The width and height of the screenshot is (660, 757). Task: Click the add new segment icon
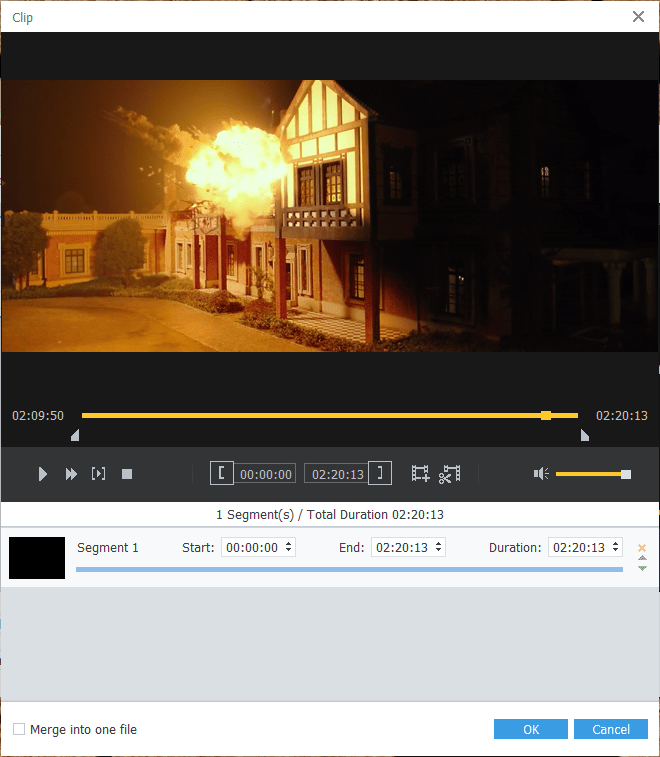(x=421, y=474)
